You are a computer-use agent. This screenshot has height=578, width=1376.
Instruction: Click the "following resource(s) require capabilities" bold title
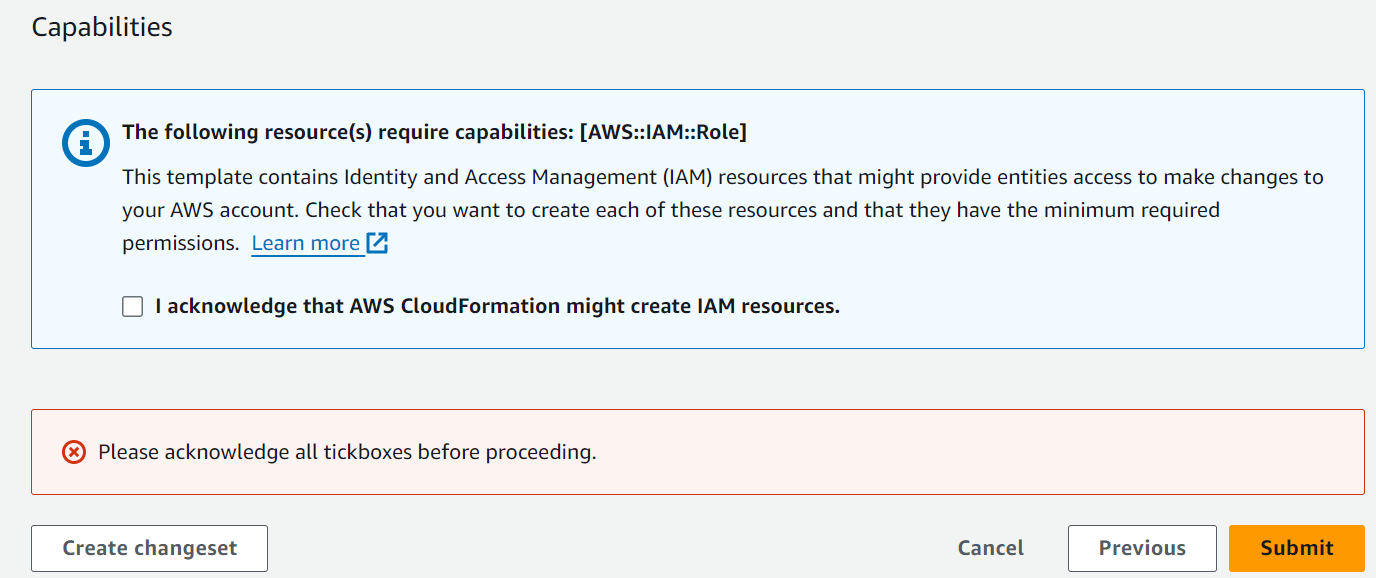[348, 132]
